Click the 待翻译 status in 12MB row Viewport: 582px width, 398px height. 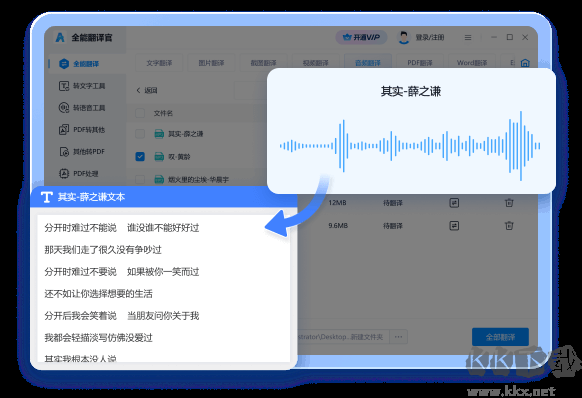pyautogui.click(x=393, y=203)
